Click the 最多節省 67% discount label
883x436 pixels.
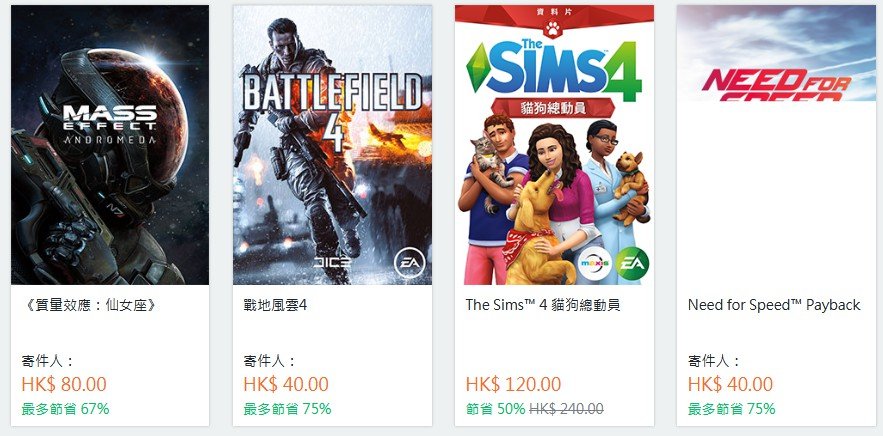coord(65,408)
